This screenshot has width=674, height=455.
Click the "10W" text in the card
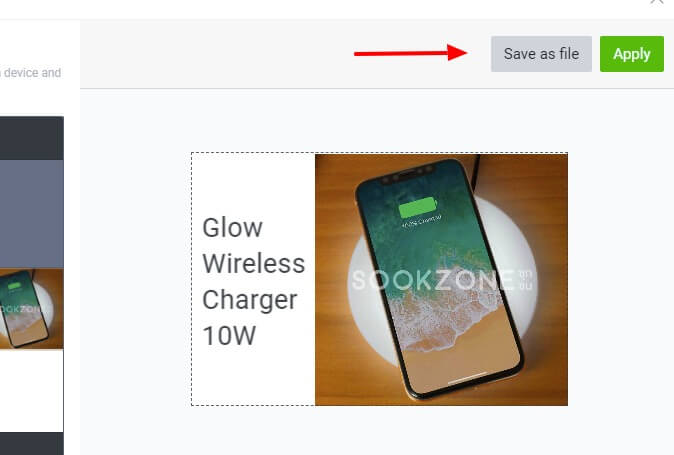229,336
